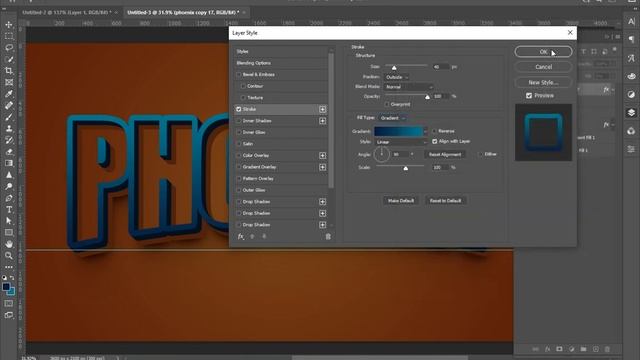The width and height of the screenshot is (640, 360).
Task: Add another Inner Shadow with plus icon
Action: pos(322,121)
